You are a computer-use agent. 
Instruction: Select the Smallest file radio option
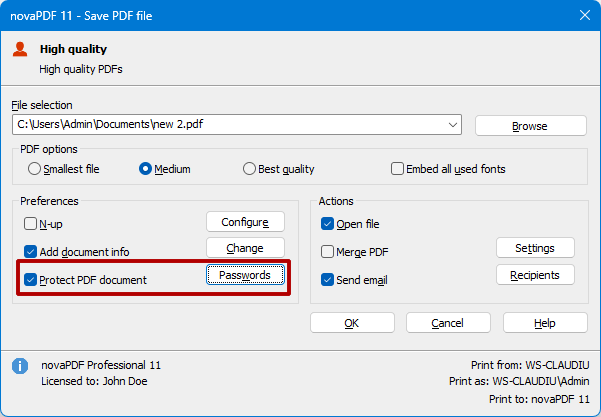coord(35,169)
